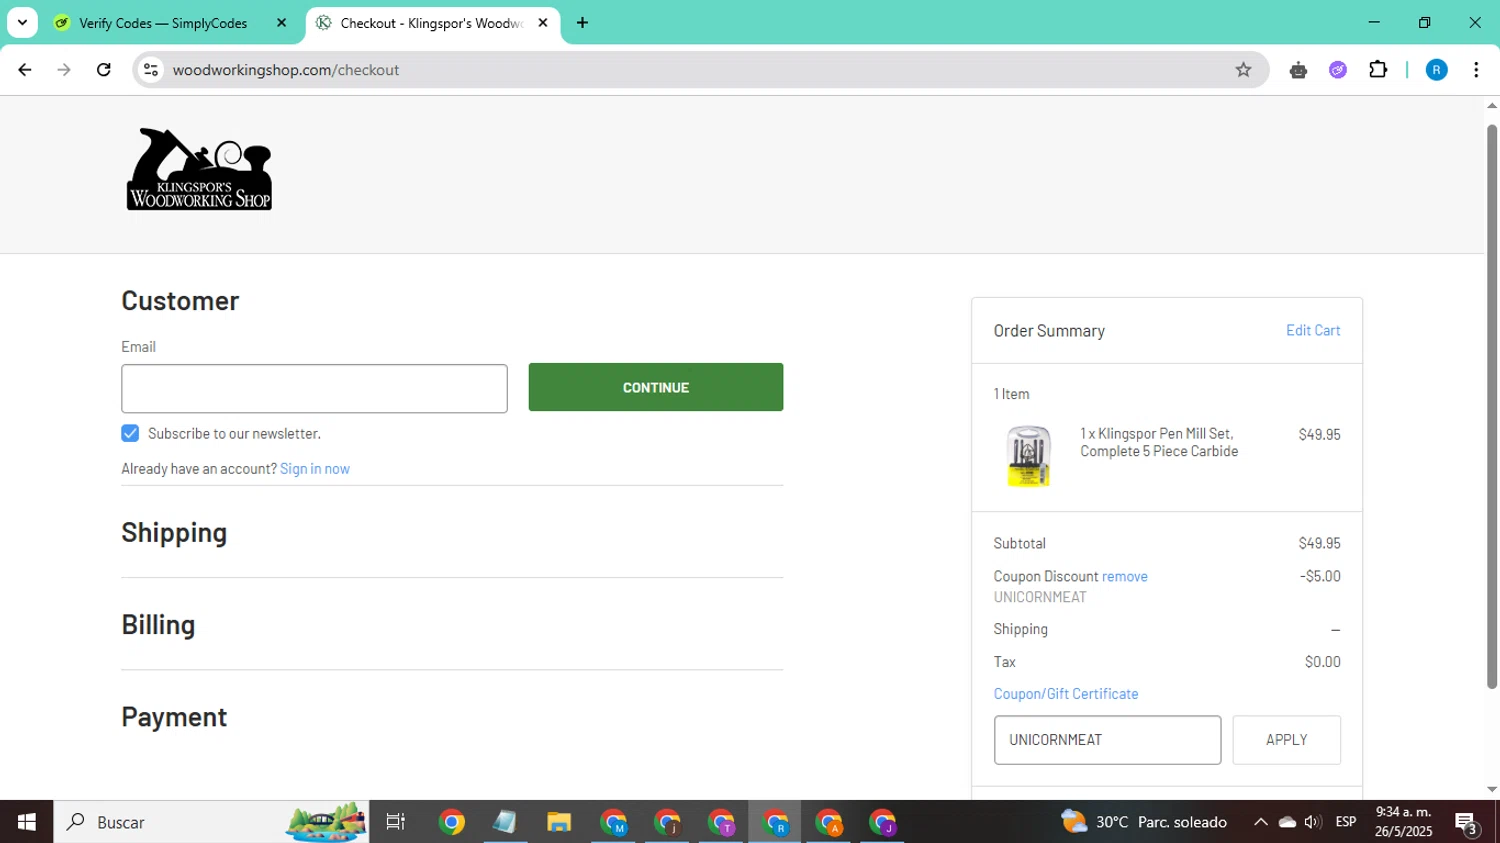Image resolution: width=1500 pixels, height=843 pixels.
Task: Select the Checkout - Klingspor's Woodworking tab
Action: click(x=431, y=23)
